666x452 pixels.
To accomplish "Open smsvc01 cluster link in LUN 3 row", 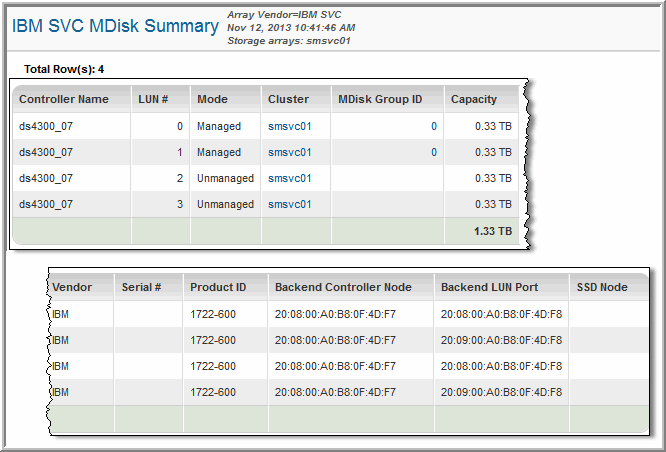I will point(290,205).
